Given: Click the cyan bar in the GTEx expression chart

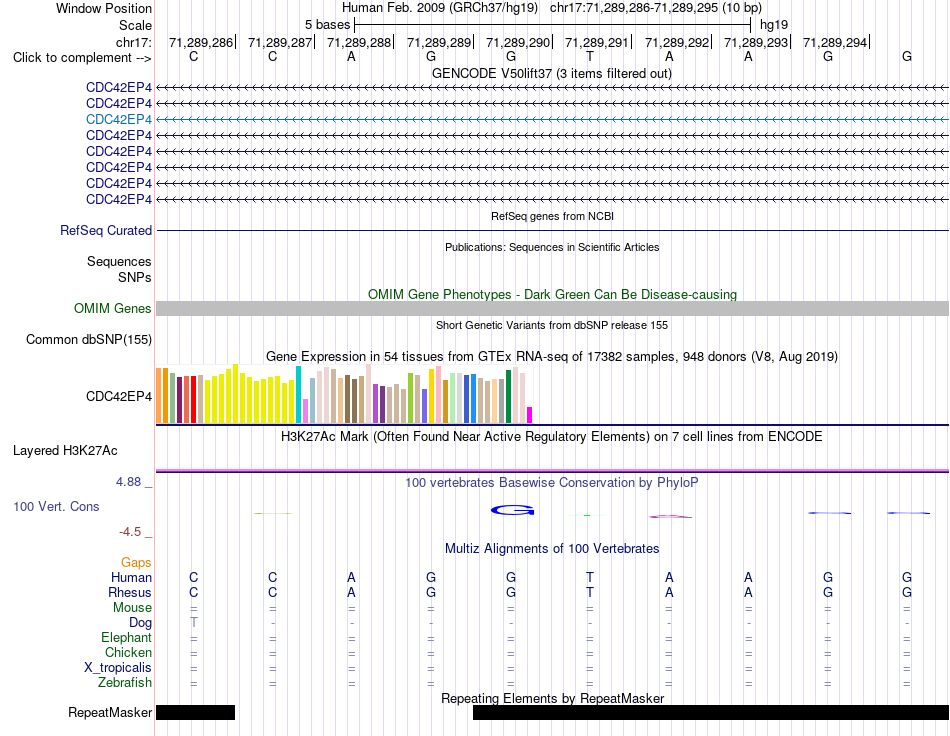Looking at the screenshot, I should [x=298, y=394].
